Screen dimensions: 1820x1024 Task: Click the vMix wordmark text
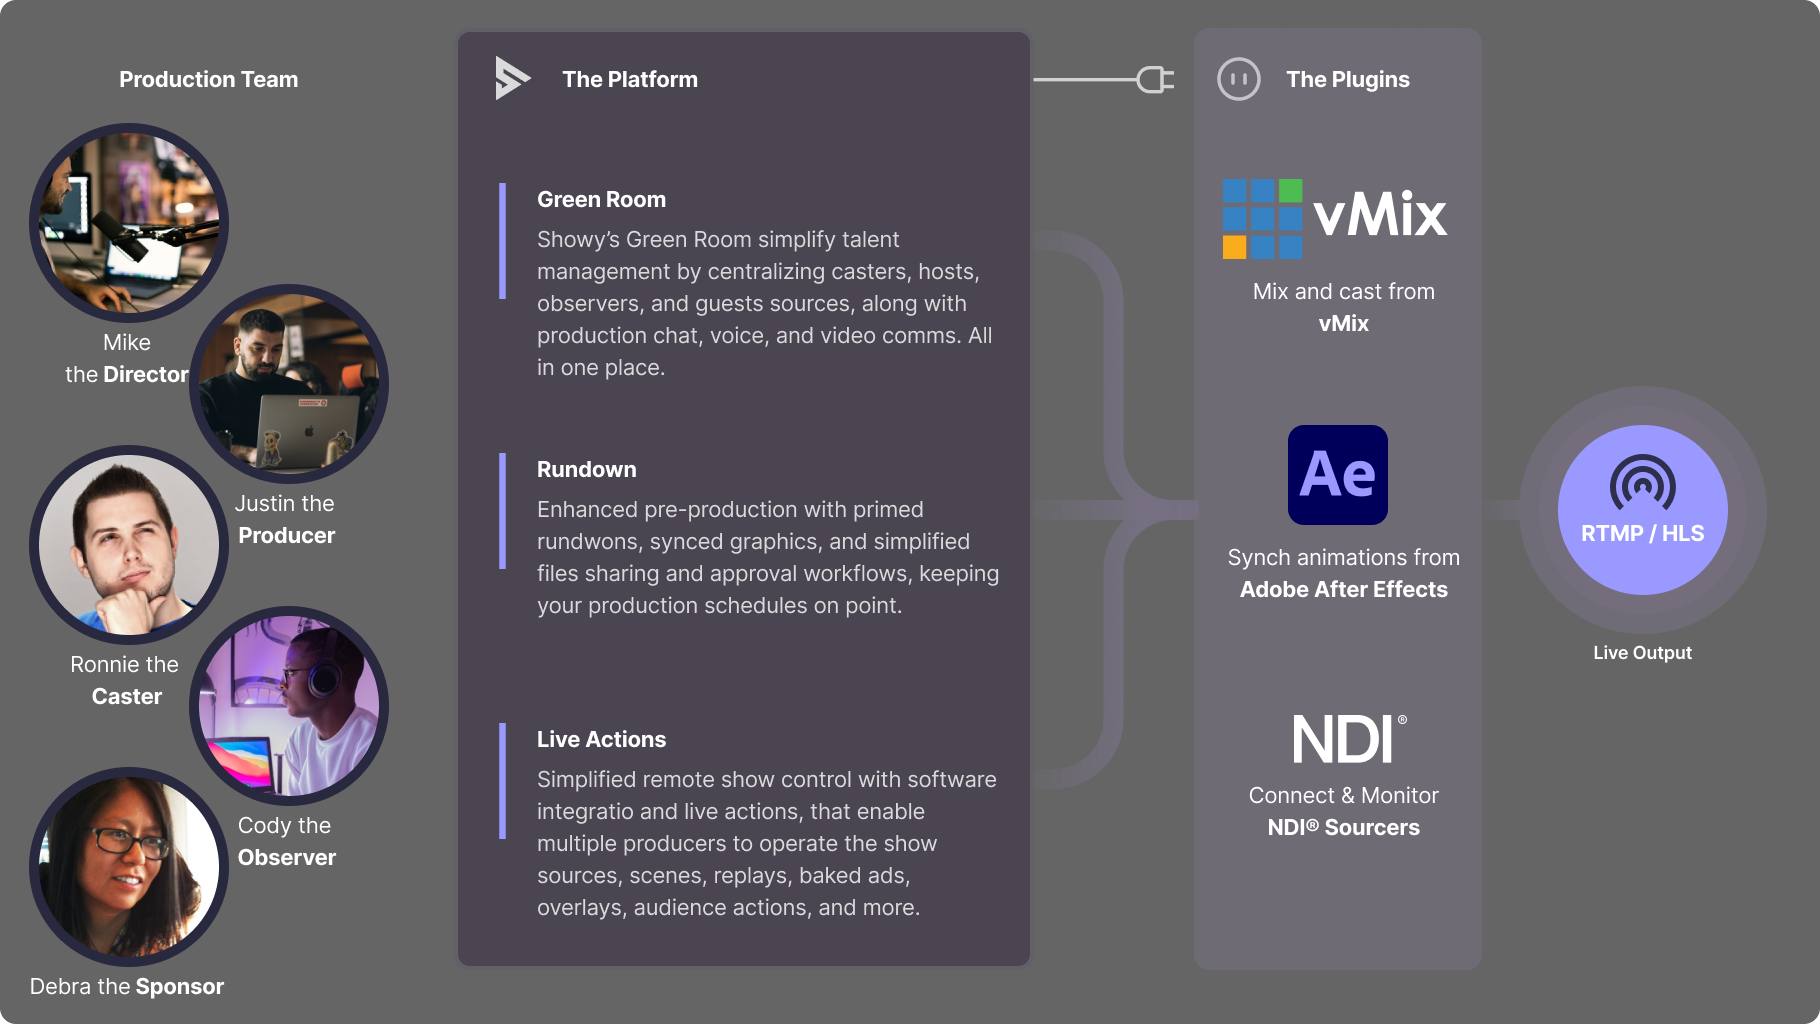pos(1380,216)
